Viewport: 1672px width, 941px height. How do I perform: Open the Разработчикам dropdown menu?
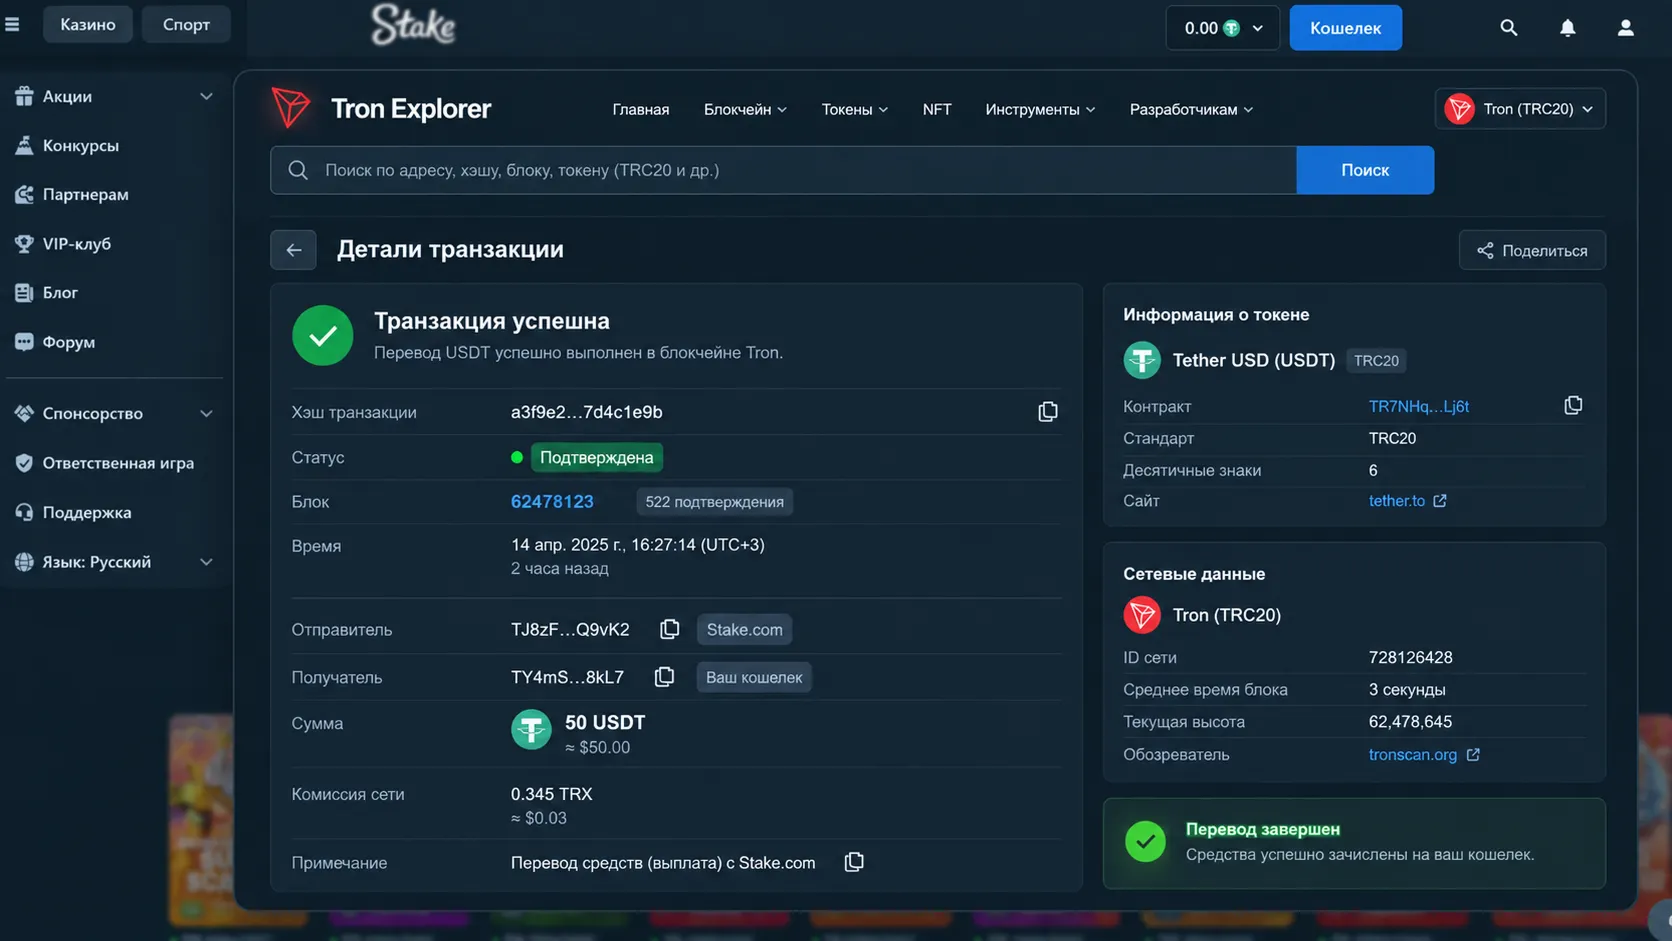[x=1191, y=109]
